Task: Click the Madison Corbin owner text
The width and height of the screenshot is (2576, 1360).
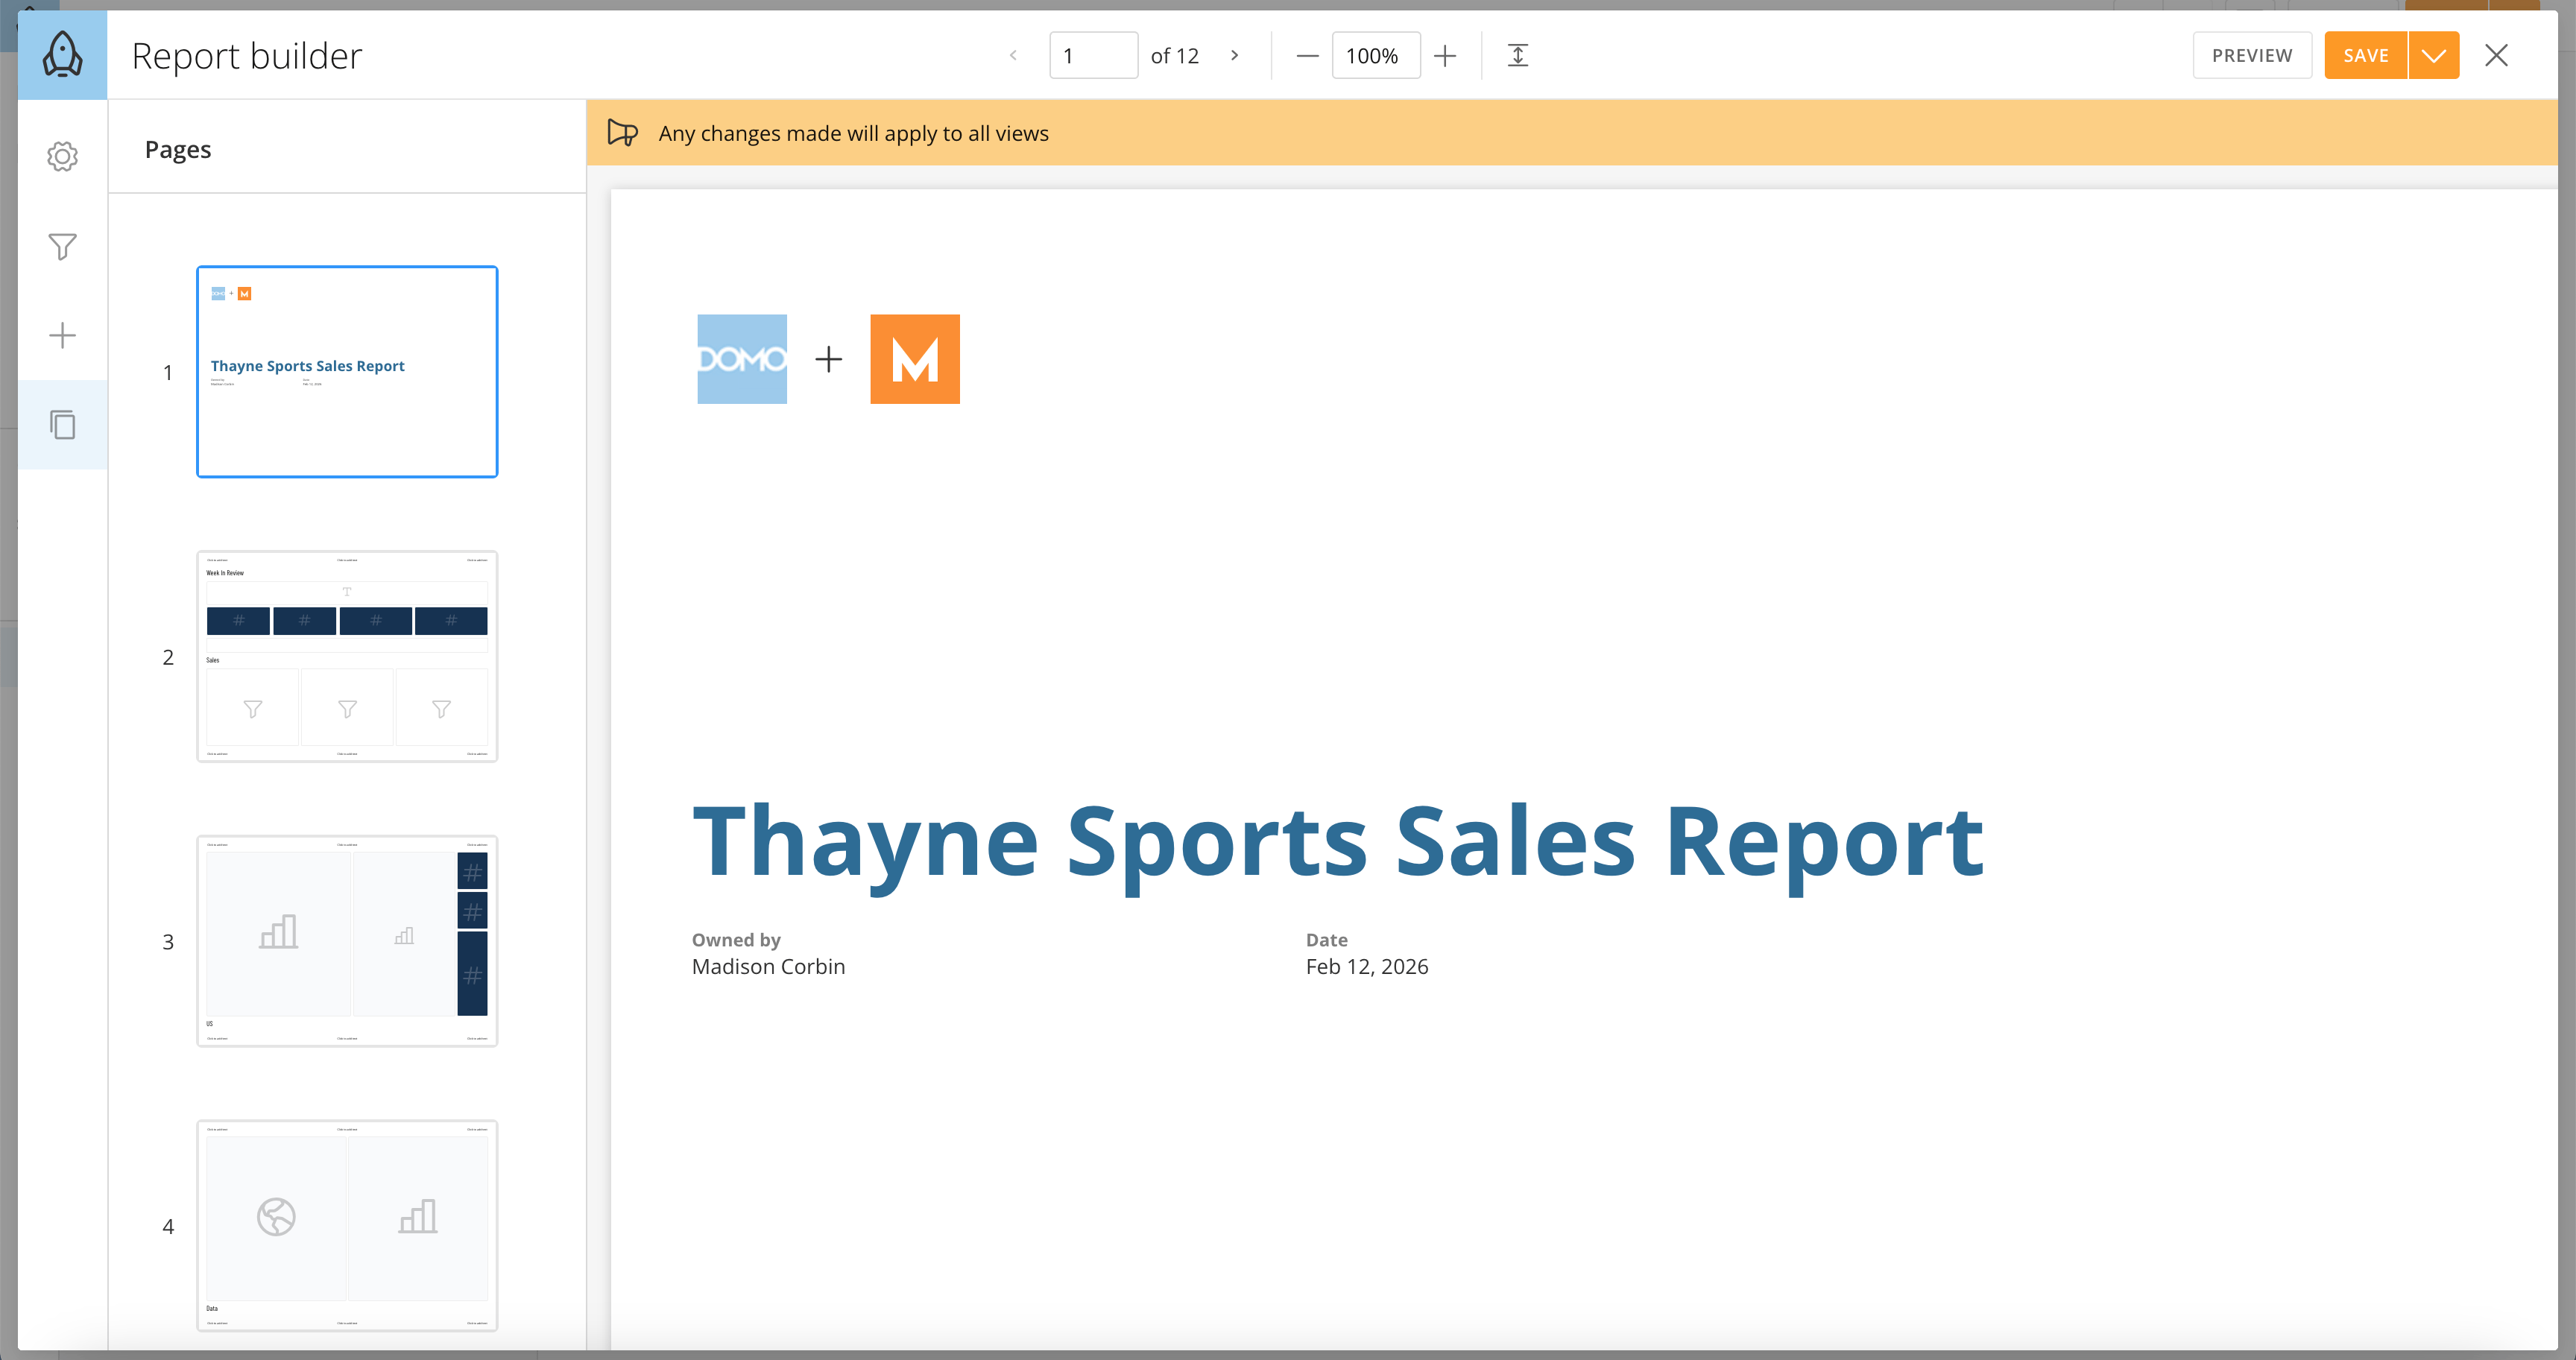Action: pyautogui.click(x=768, y=966)
